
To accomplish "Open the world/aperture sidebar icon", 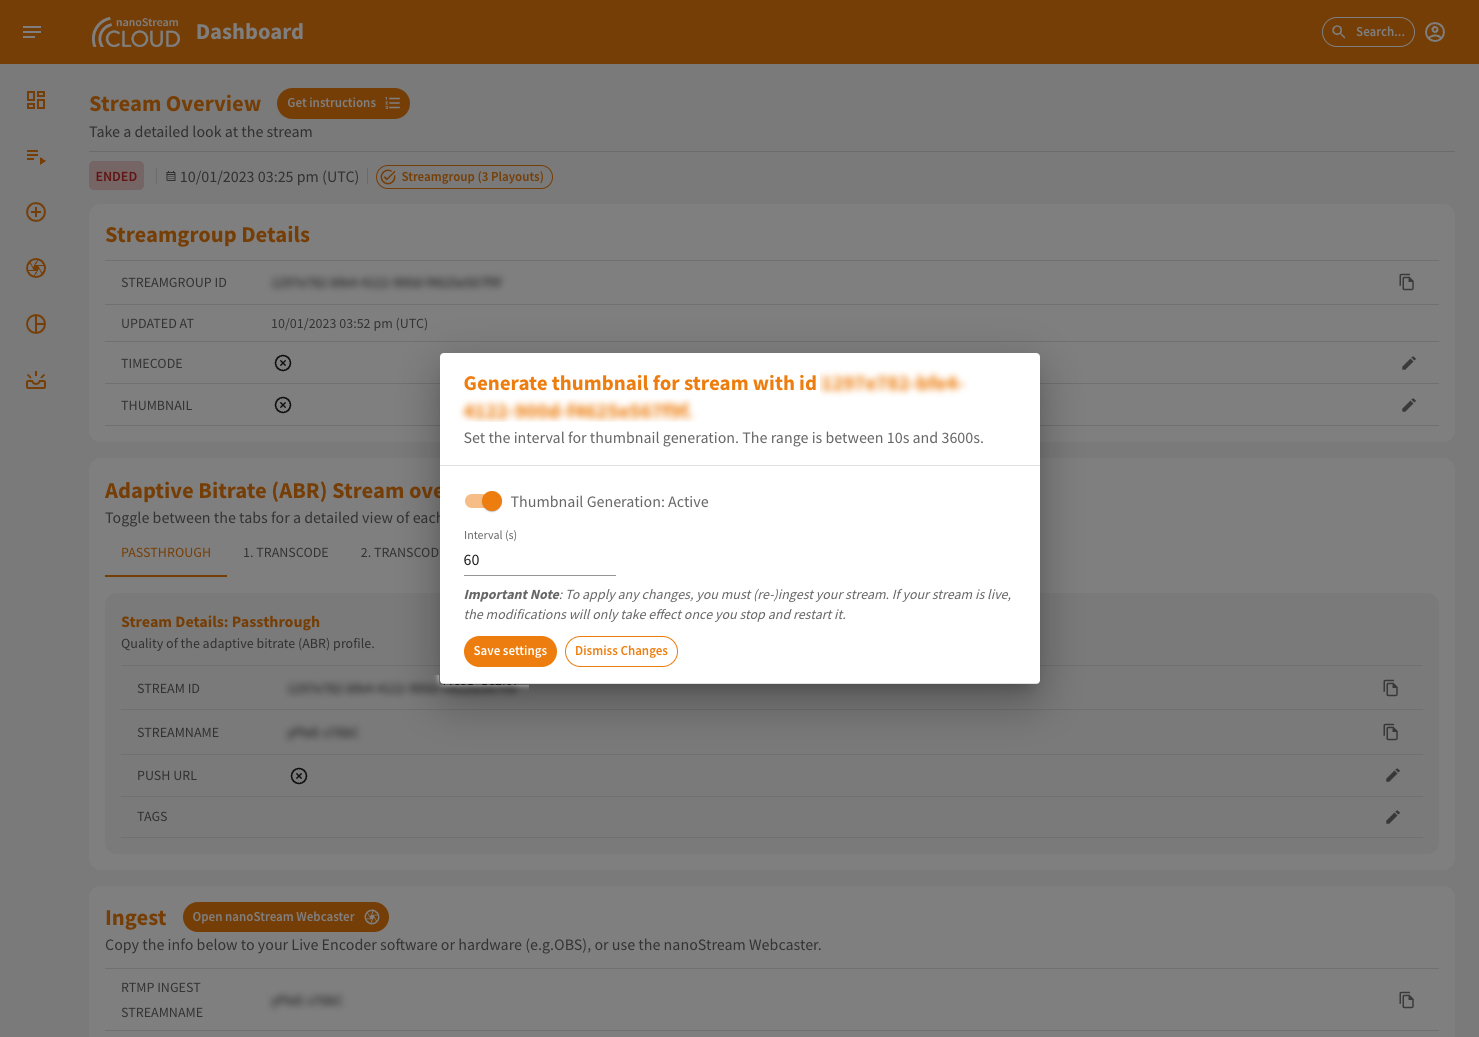I will [x=35, y=268].
